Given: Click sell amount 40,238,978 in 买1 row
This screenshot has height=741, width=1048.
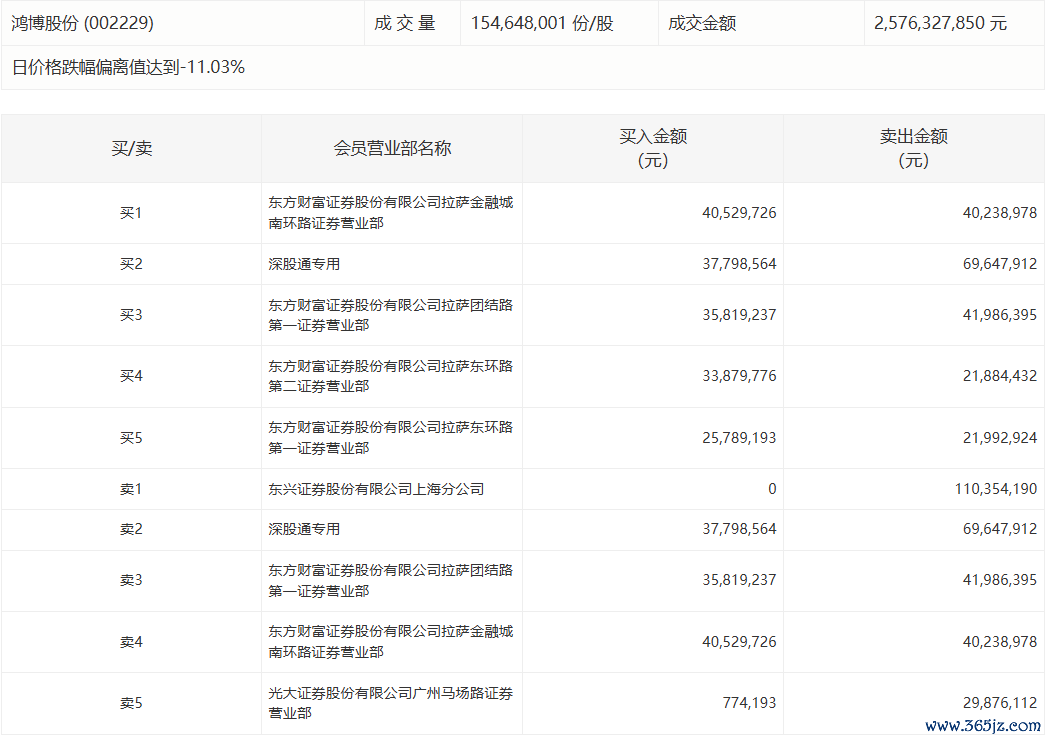Looking at the screenshot, I should pyautogui.click(x=1000, y=213).
